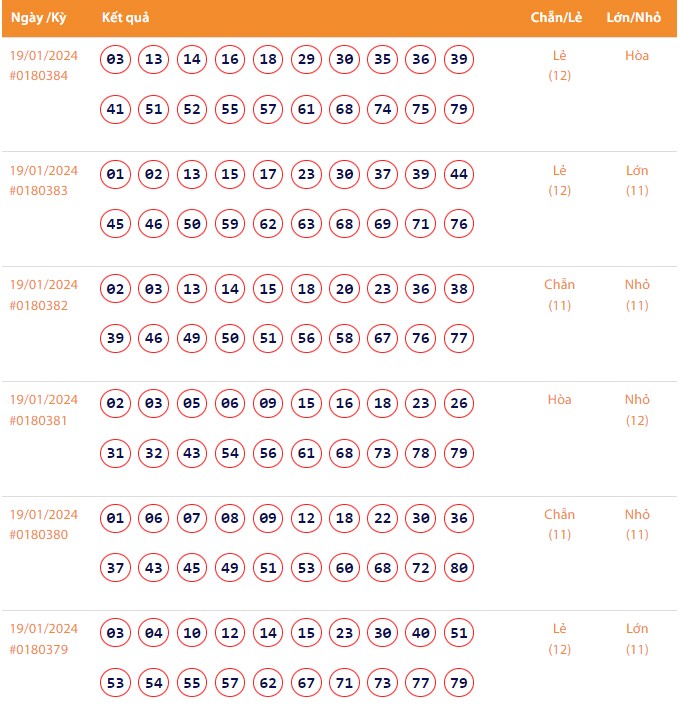
Task: Click "Hòa" result for draw #0180384
Action: click(637, 56)
